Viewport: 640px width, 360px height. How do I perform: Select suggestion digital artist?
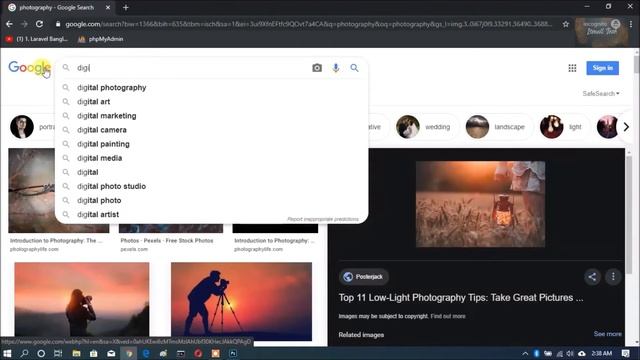[211, 214]
